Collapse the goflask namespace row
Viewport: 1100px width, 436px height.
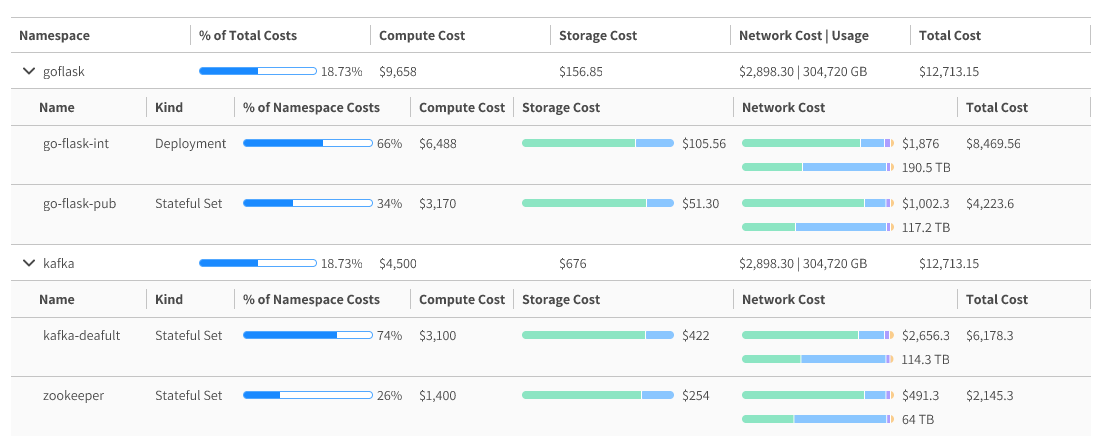pyautogui.click(x=28, y=72)
